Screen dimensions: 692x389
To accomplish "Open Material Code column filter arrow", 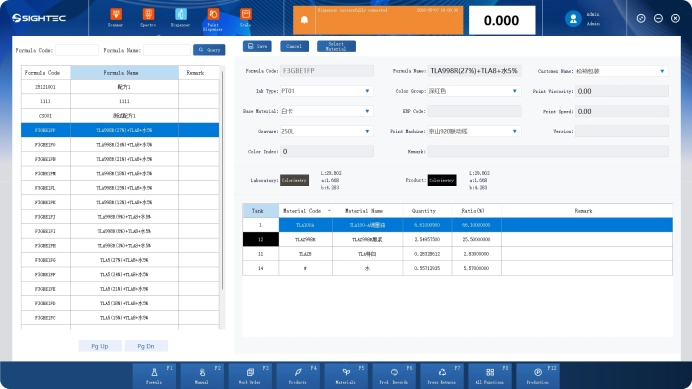I will coord(329,211).
